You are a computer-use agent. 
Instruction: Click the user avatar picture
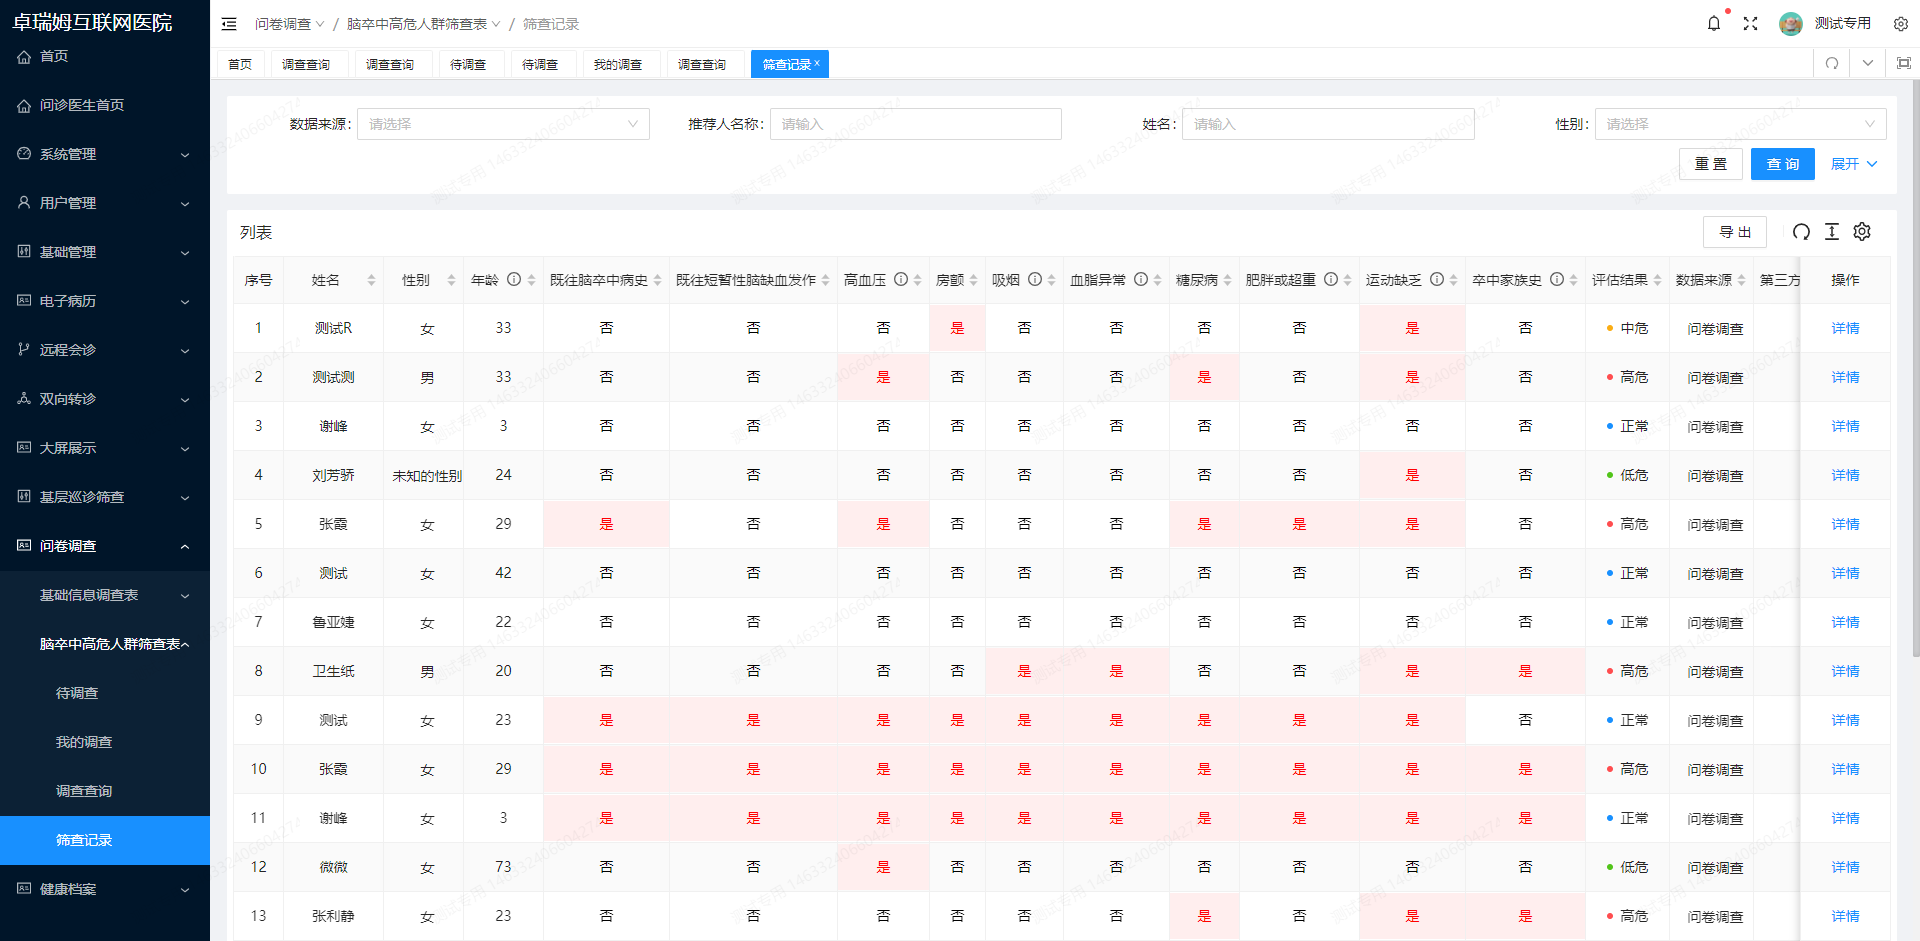click(1791, 23)
